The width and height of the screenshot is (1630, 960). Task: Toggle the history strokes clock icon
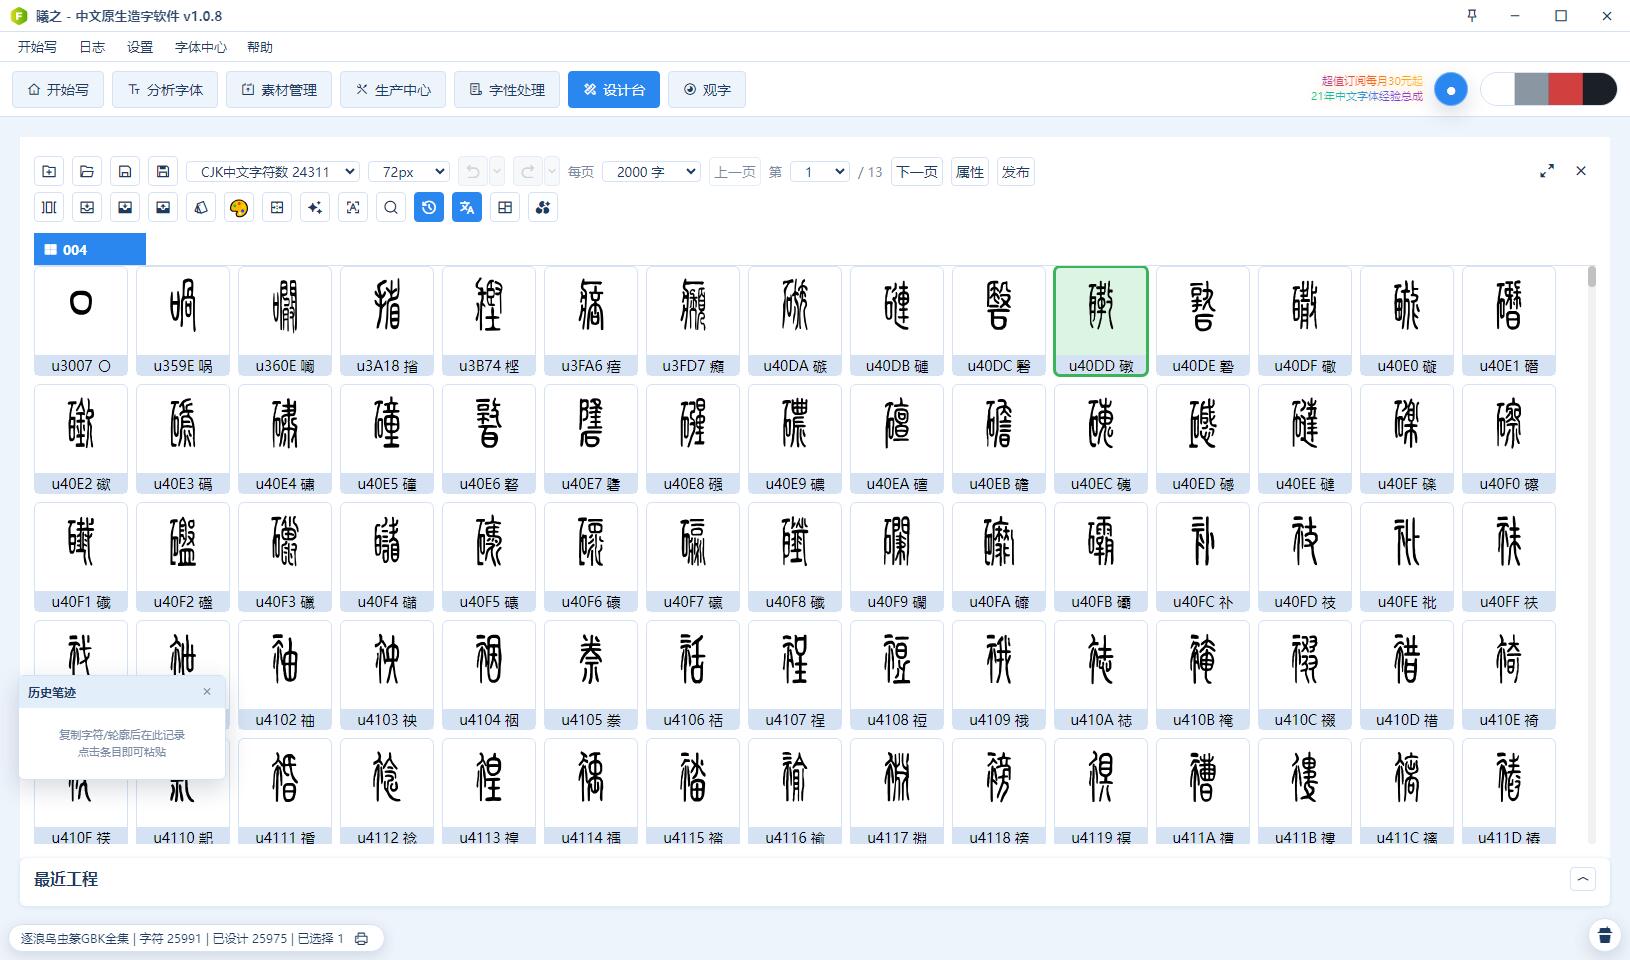tap(429, 208)
